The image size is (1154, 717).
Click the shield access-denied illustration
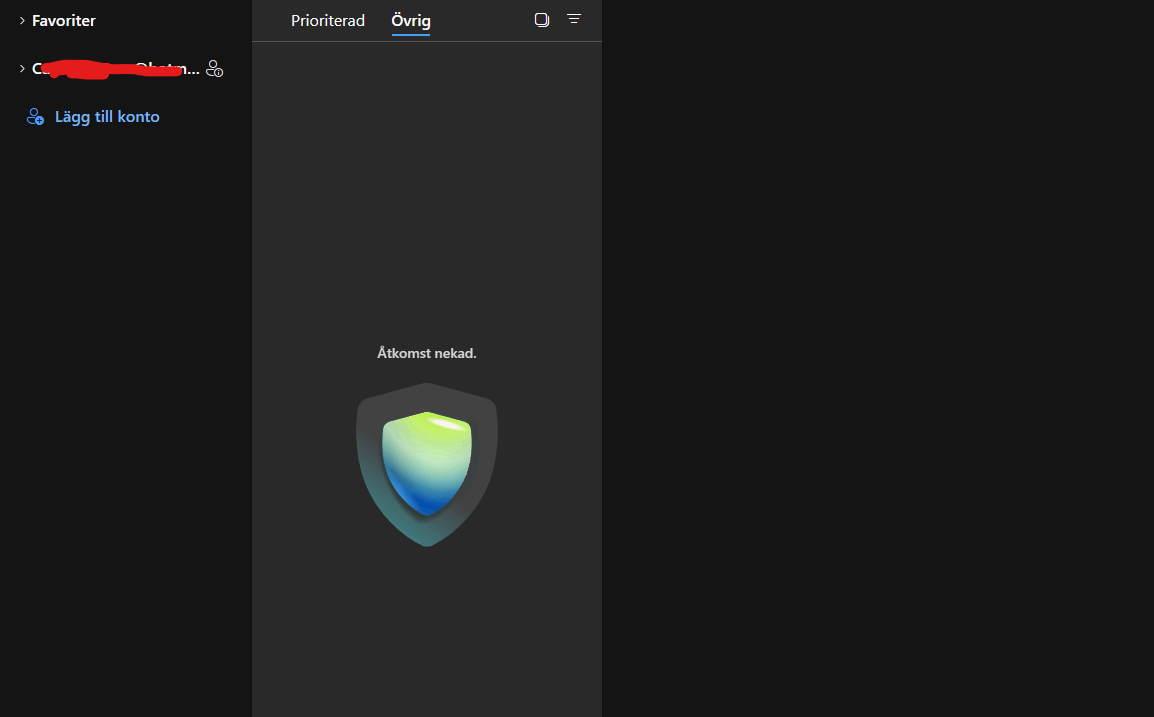coord(427,465)
